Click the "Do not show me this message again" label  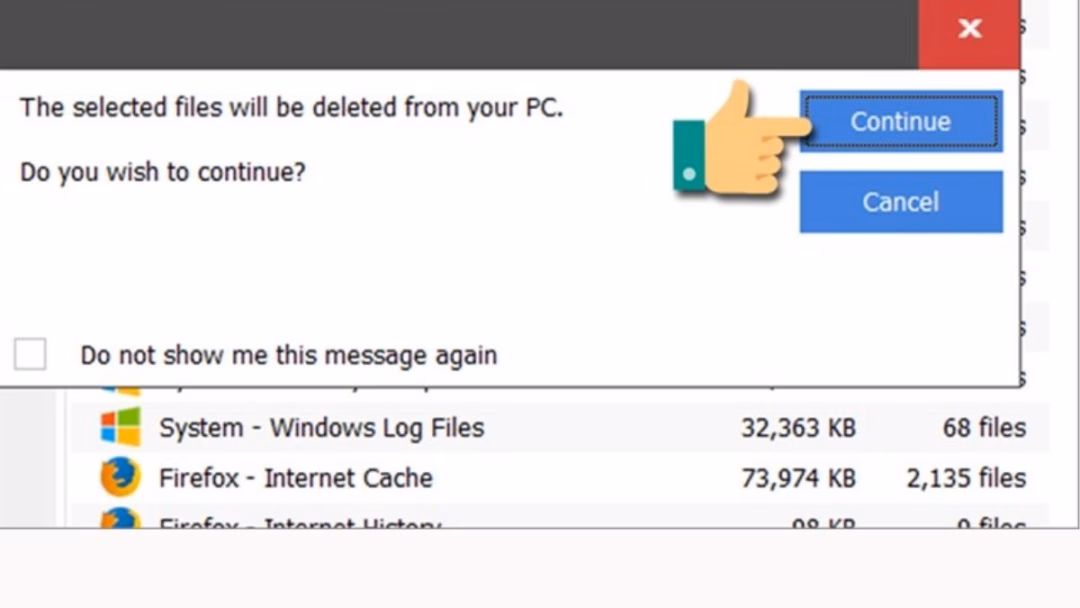[x=288, y=355]
